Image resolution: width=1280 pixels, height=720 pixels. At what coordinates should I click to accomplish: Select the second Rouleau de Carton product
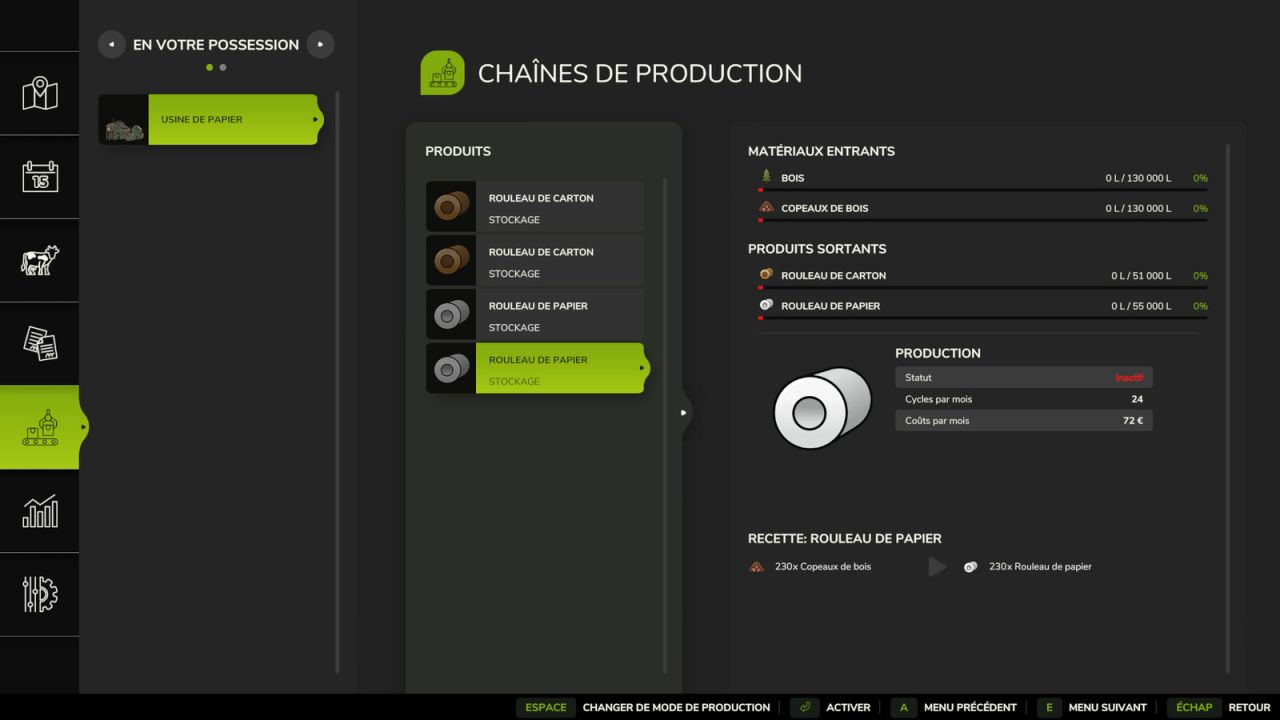tap(535, 261)
